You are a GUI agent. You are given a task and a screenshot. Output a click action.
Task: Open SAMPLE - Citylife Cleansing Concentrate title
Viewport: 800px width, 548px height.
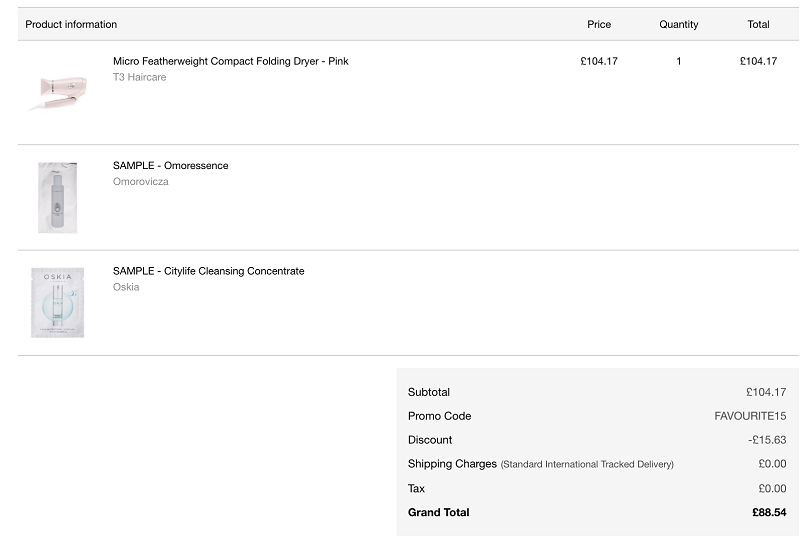[208, 271]
